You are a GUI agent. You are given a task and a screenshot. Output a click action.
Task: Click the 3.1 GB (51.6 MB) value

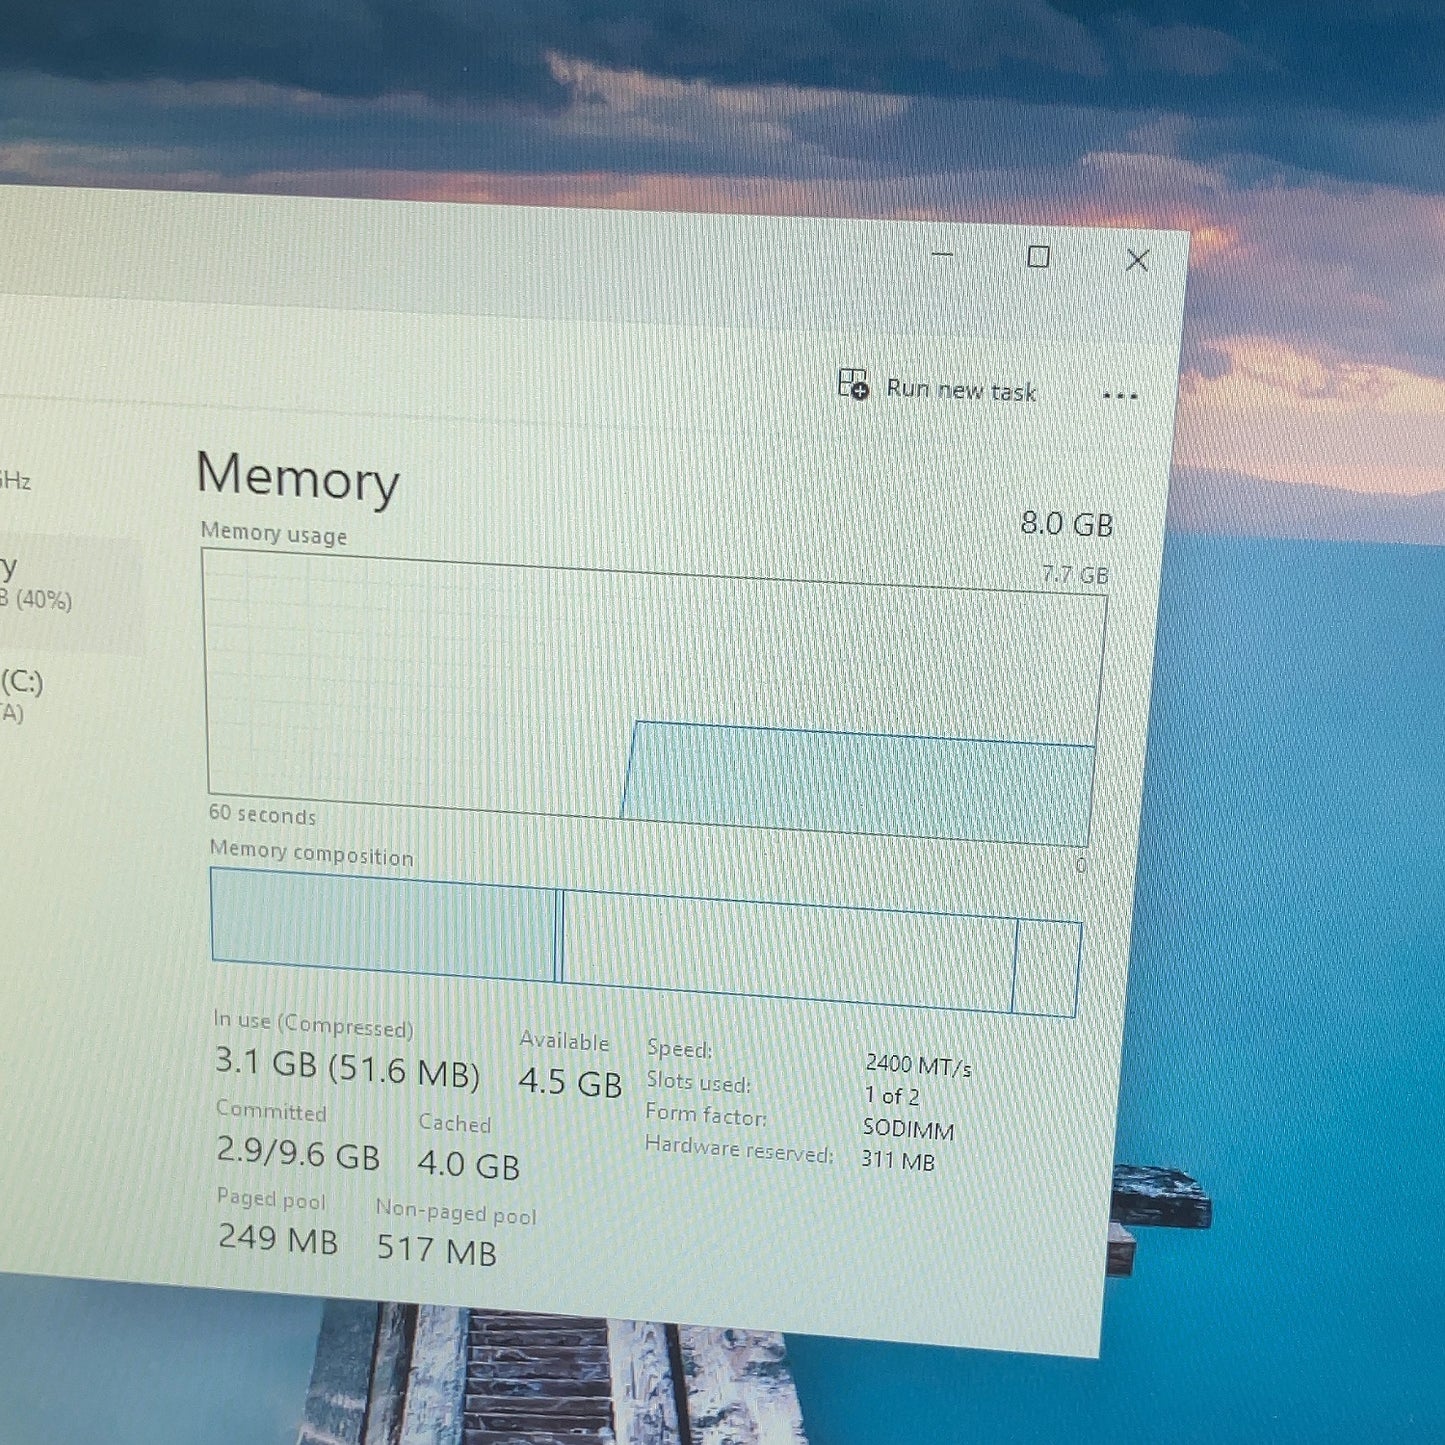click(x=347, y=1067)
